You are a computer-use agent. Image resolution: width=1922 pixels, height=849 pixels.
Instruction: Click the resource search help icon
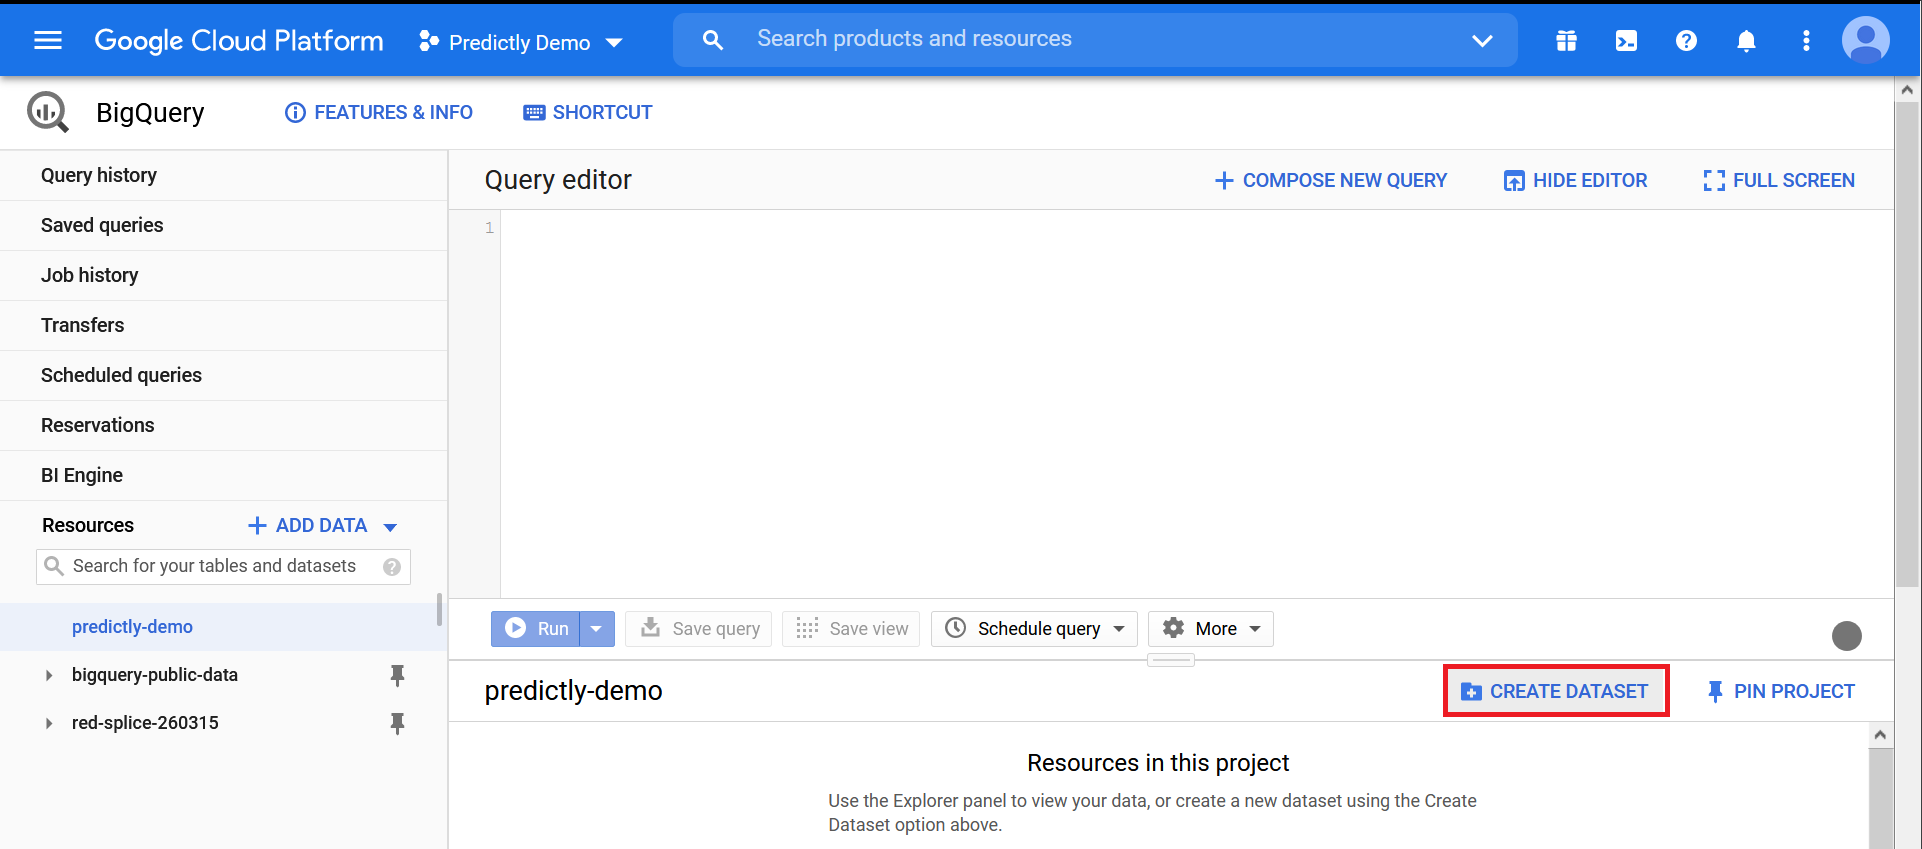392,567
